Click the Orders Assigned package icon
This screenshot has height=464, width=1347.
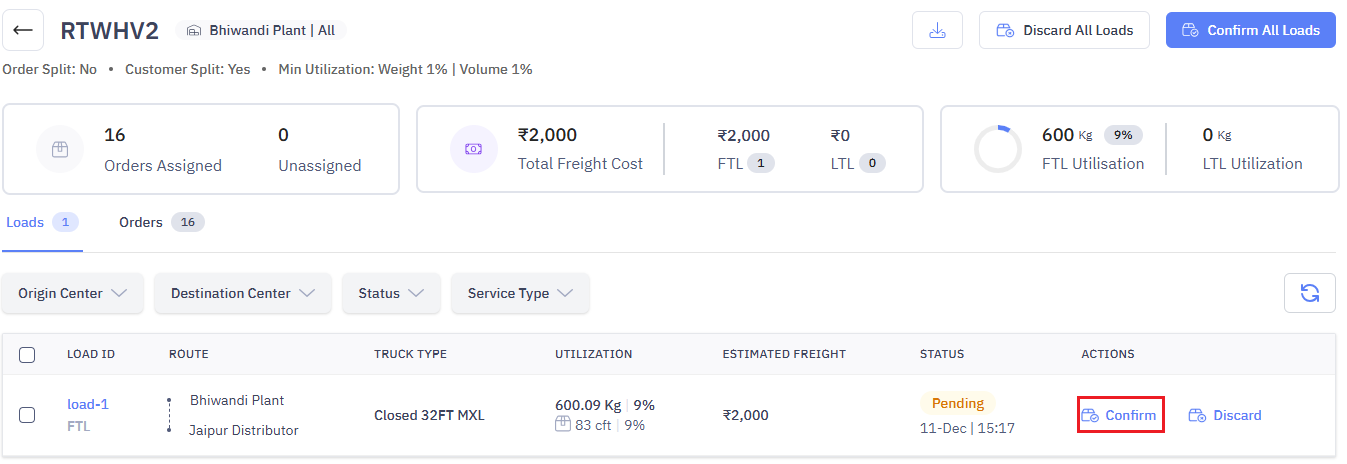tap(60, 149)
